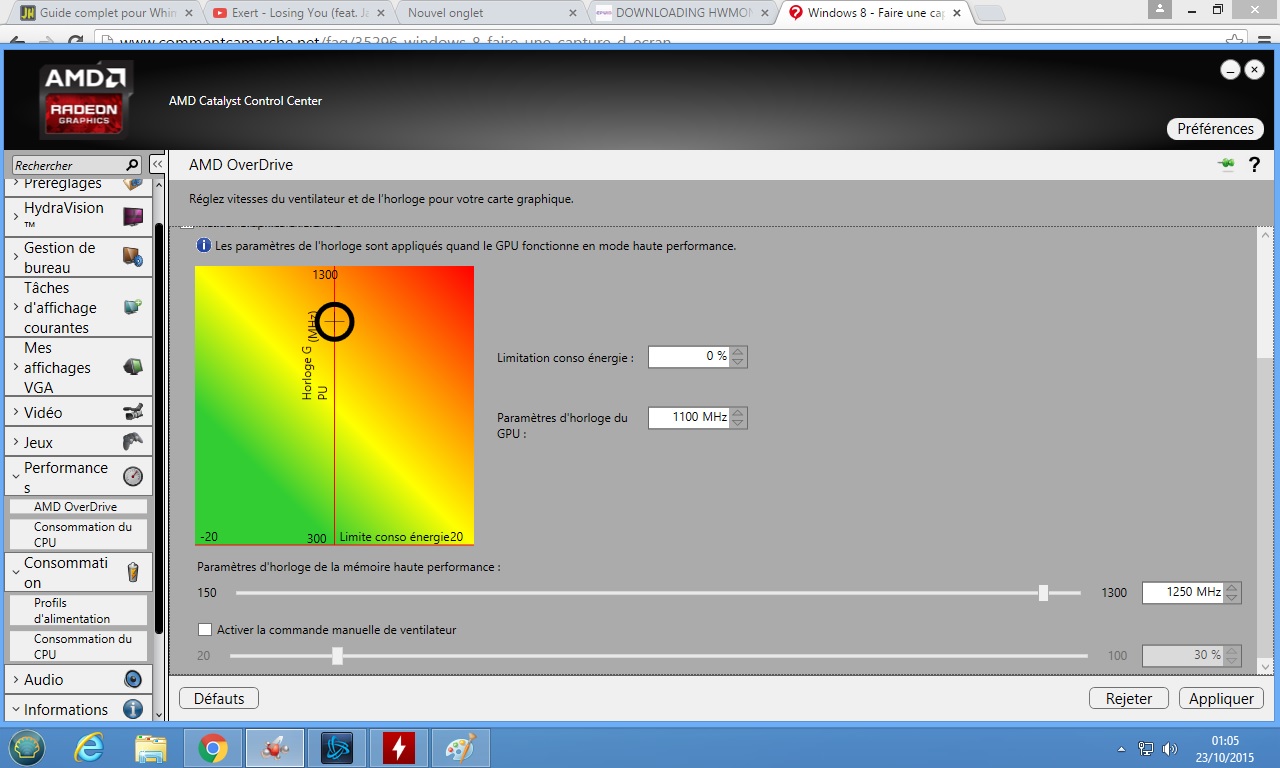Switch to the DOWNLOADING HWMON tab
This screenshot has height=768, width=1280.
tap(681, 13)
